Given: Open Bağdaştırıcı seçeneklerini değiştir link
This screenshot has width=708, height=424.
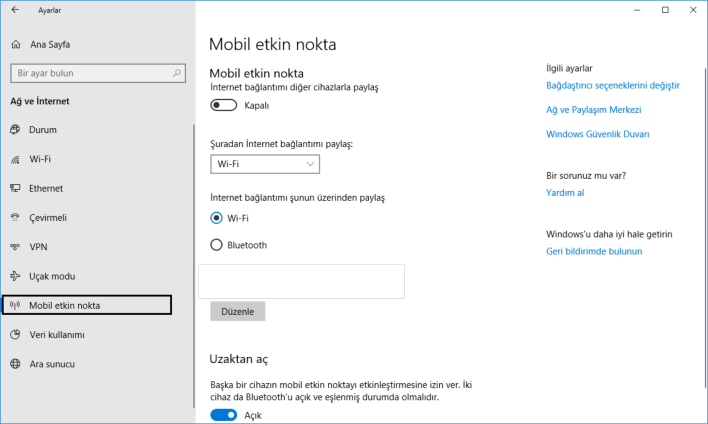Looking at the screenshot, I should pos(613,85).
